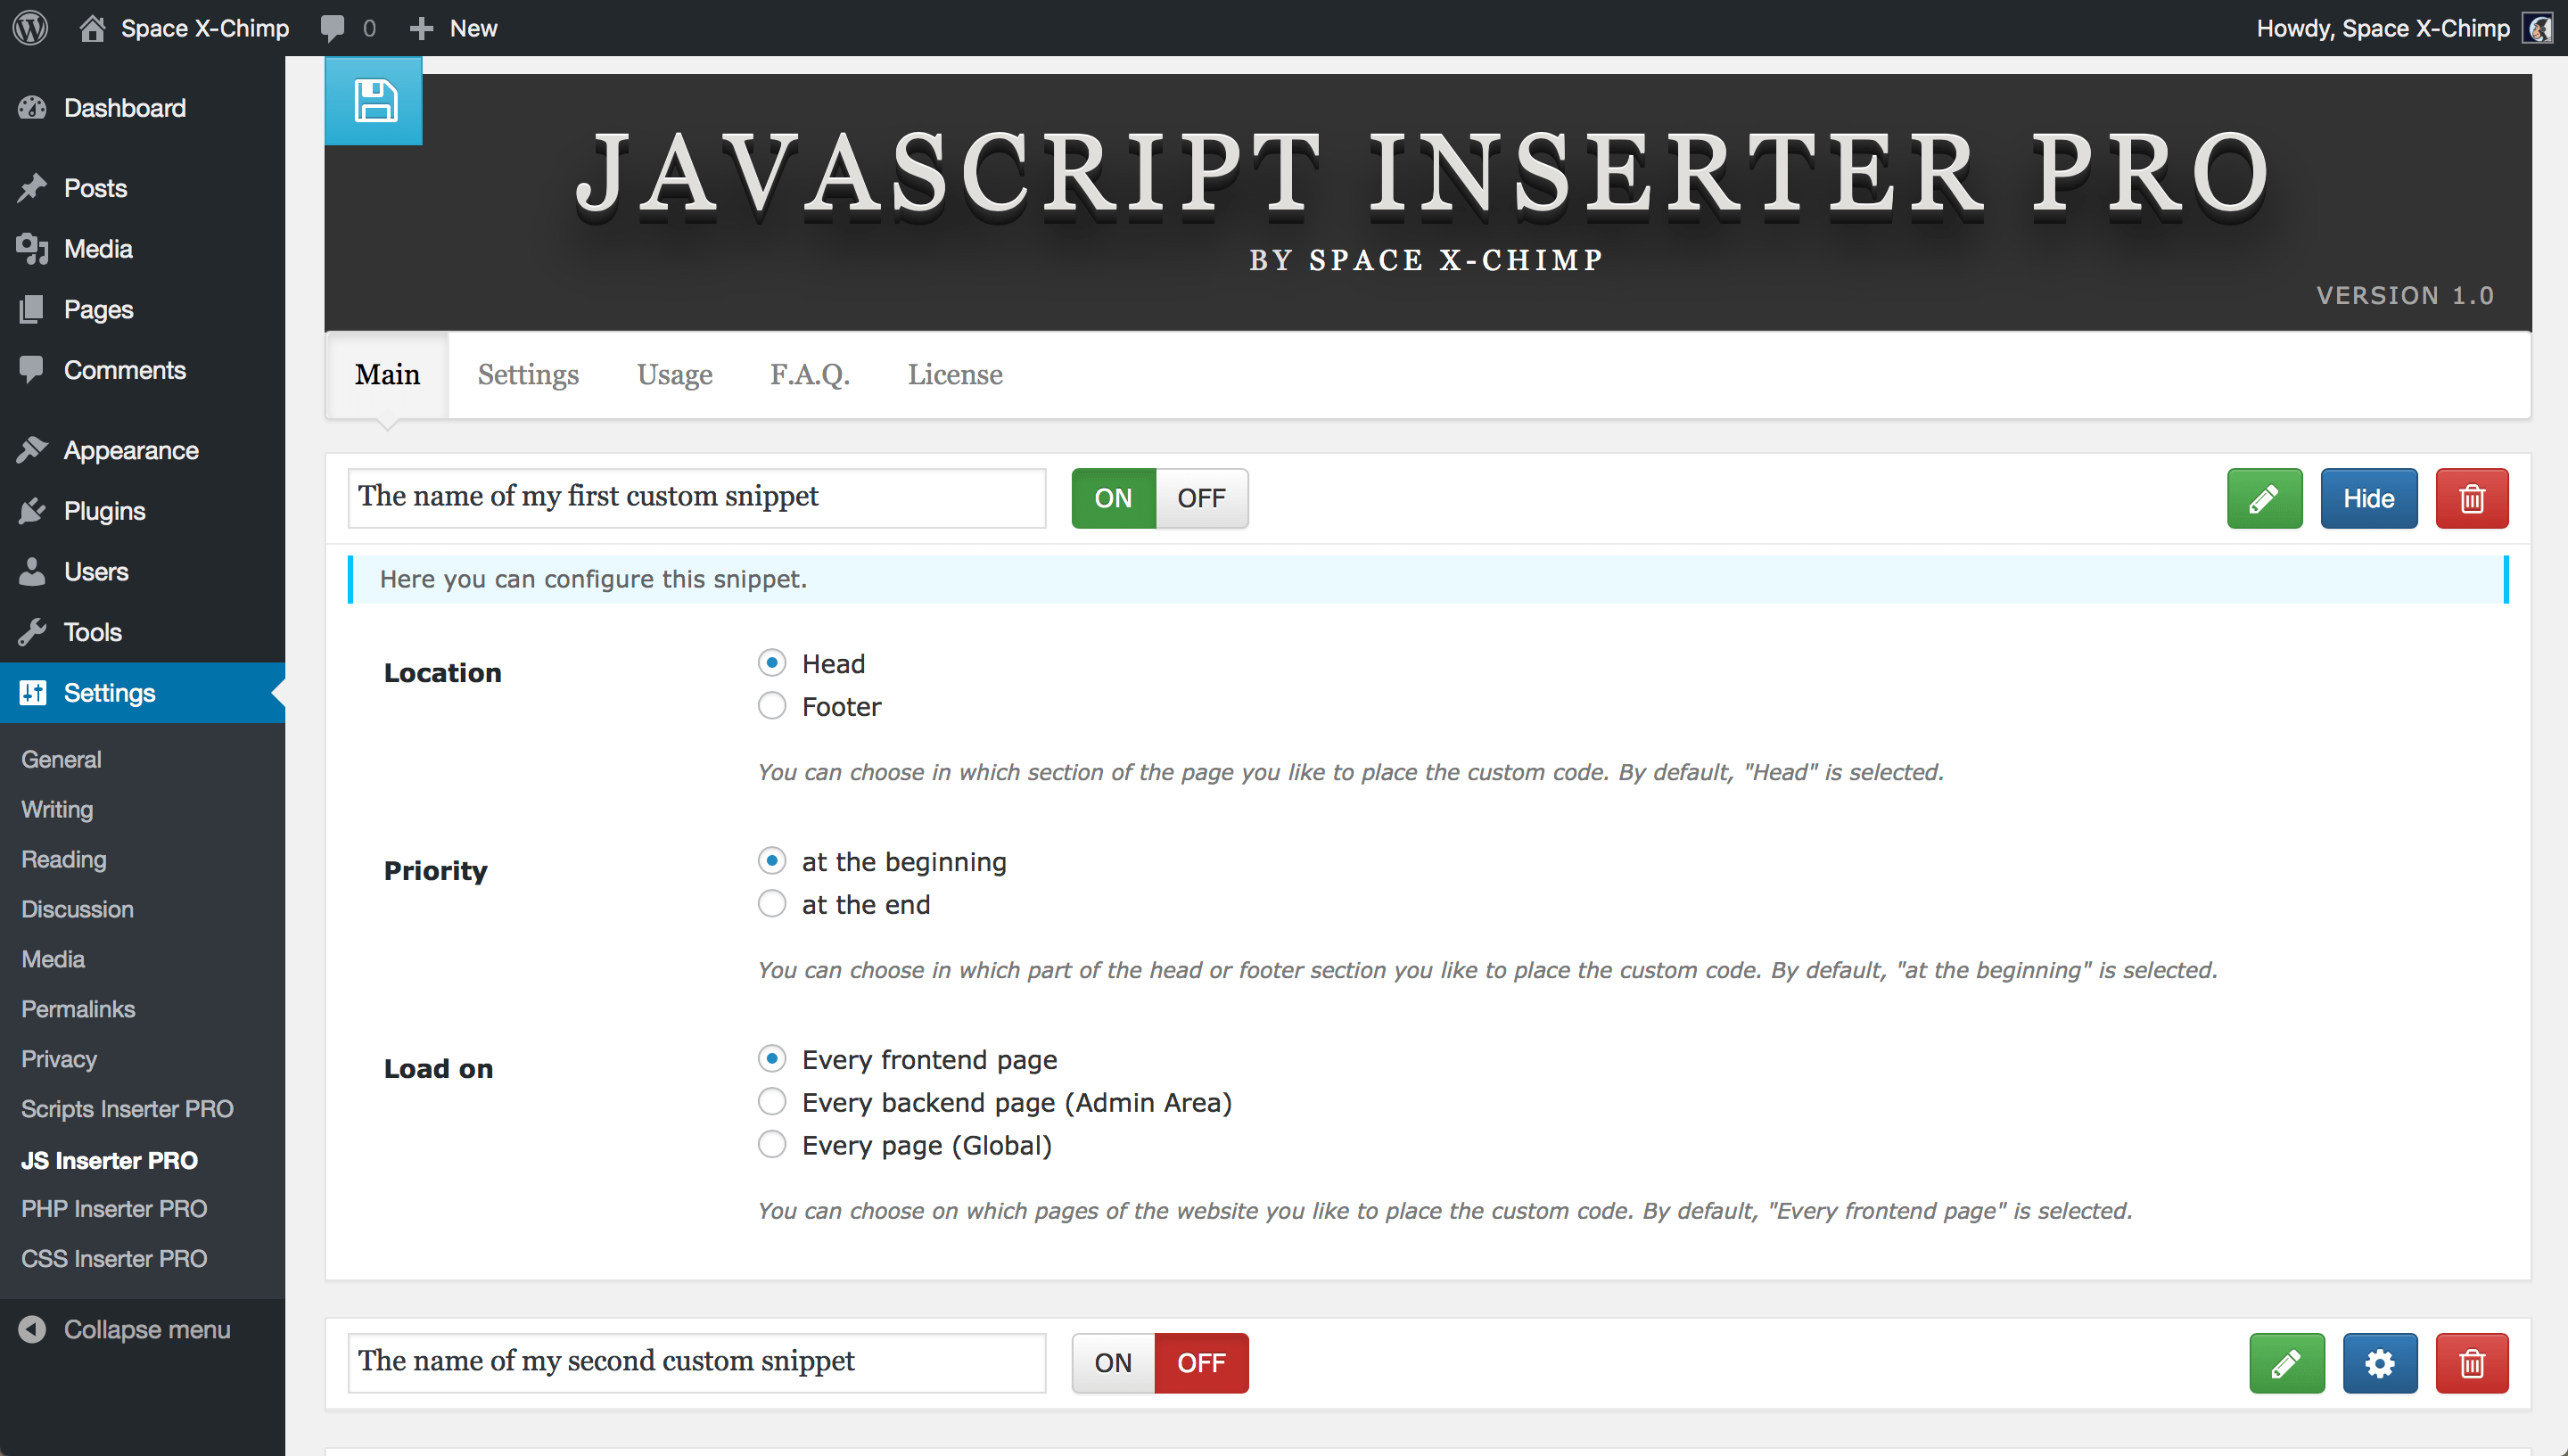2568x1456 pixels.
Task: Select the at the end priority option
Action: [770, 904]
